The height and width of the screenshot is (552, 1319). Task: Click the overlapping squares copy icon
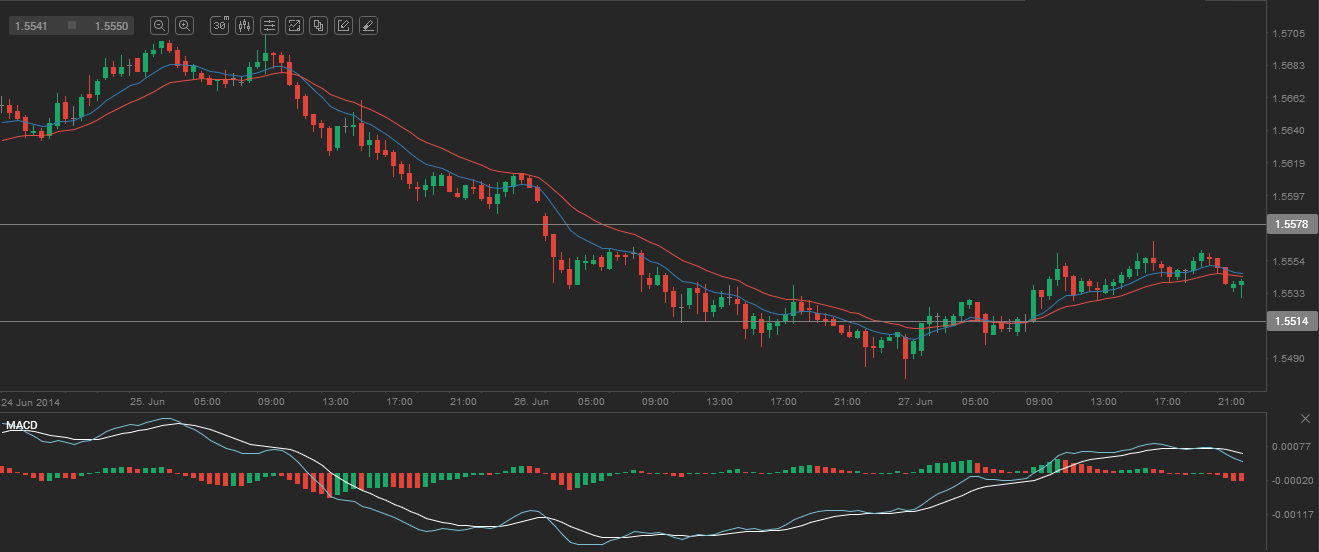[x=318, y=25]
